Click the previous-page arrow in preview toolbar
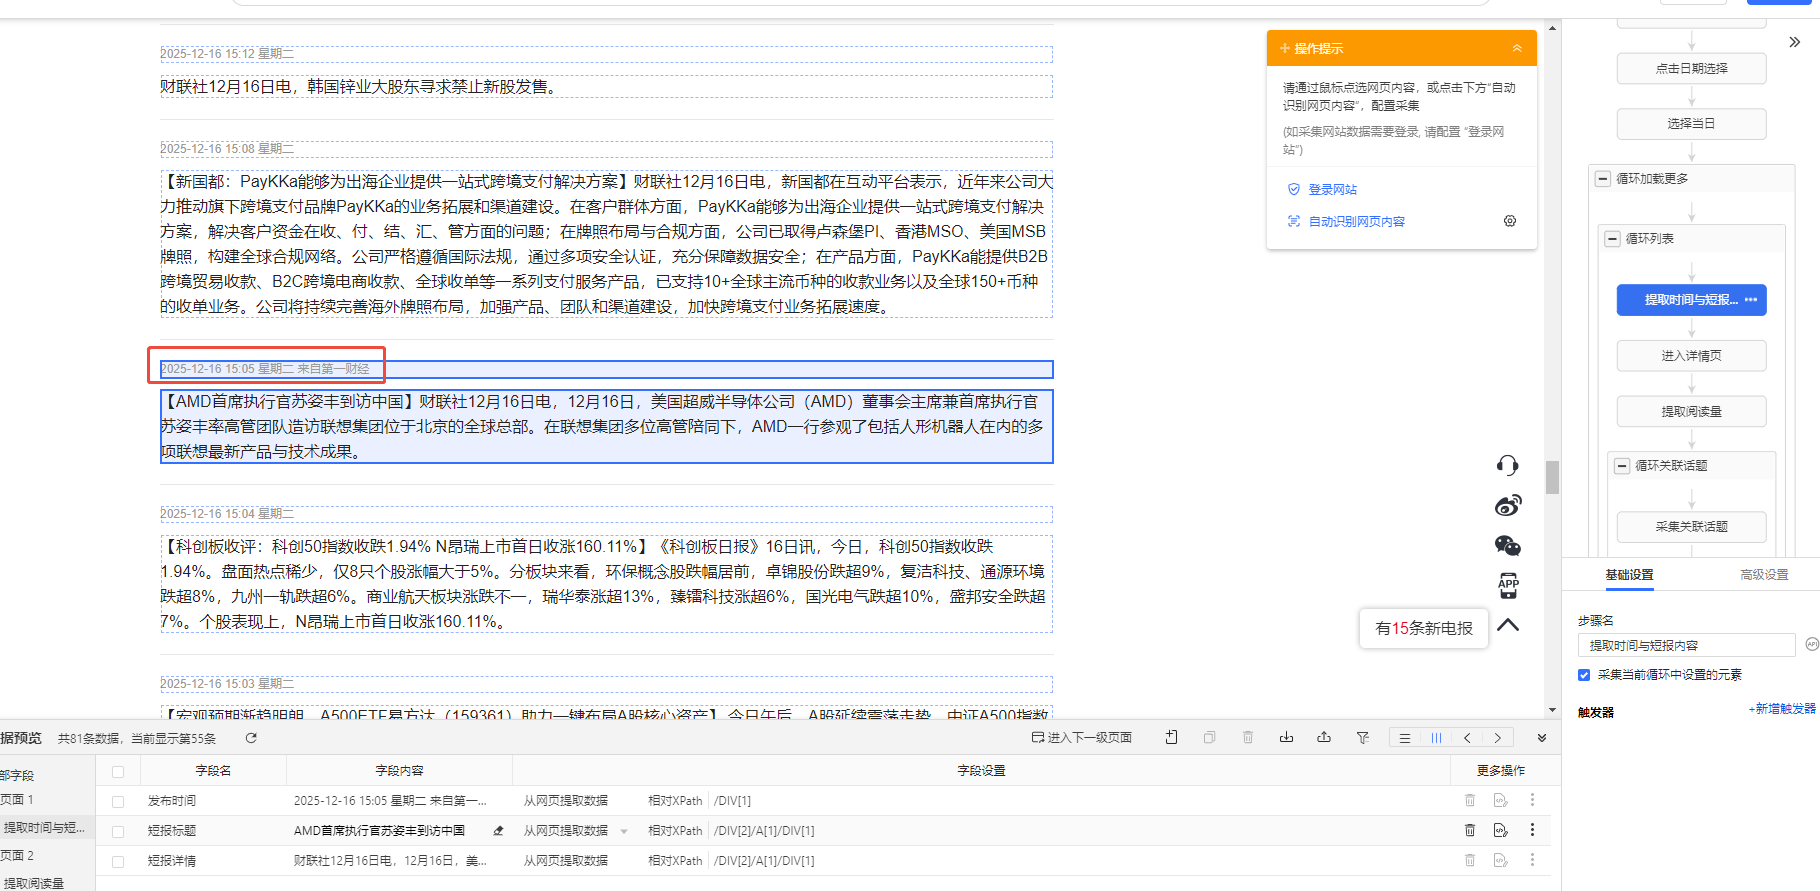Screen dimensions: 1820x891 pyautogui.click(x=1467, y=738)
